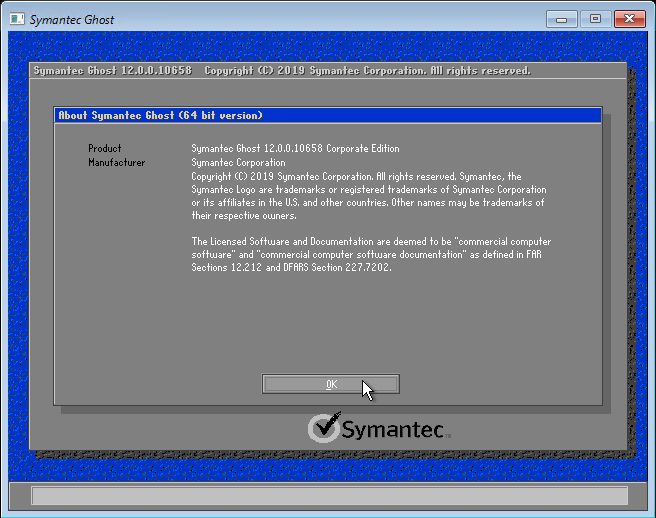The width and height of the screenshot is (656, 518).
Task: Click the 'Sections 12.212 and DFARS' text line
Action: [292, 267]
